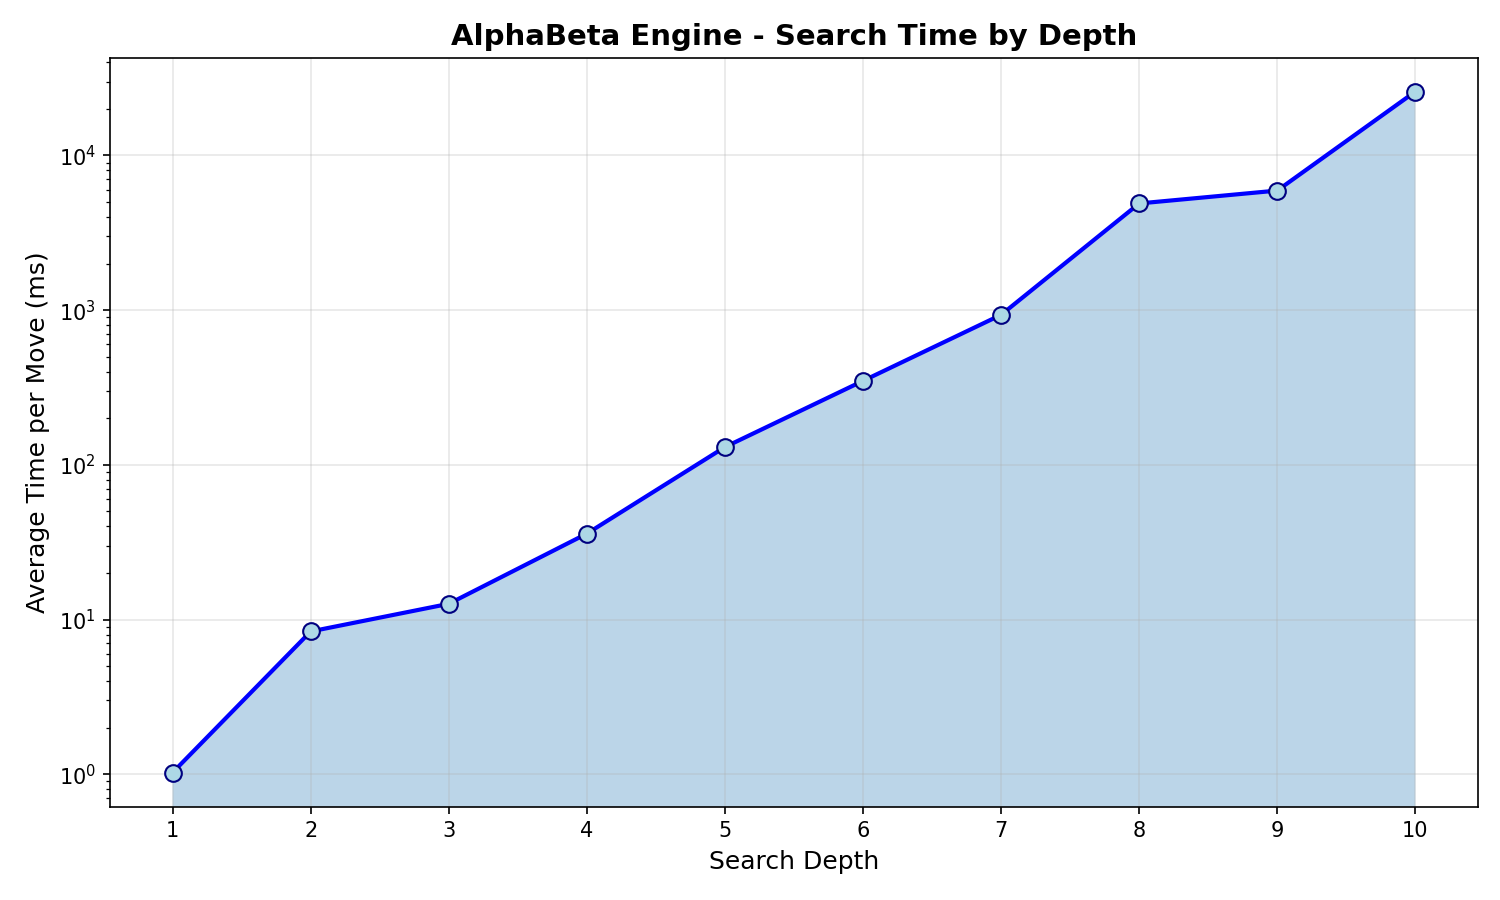1500x900 pixels.
Task: Select the data point at depth 8
Action: click(1139, 203)
